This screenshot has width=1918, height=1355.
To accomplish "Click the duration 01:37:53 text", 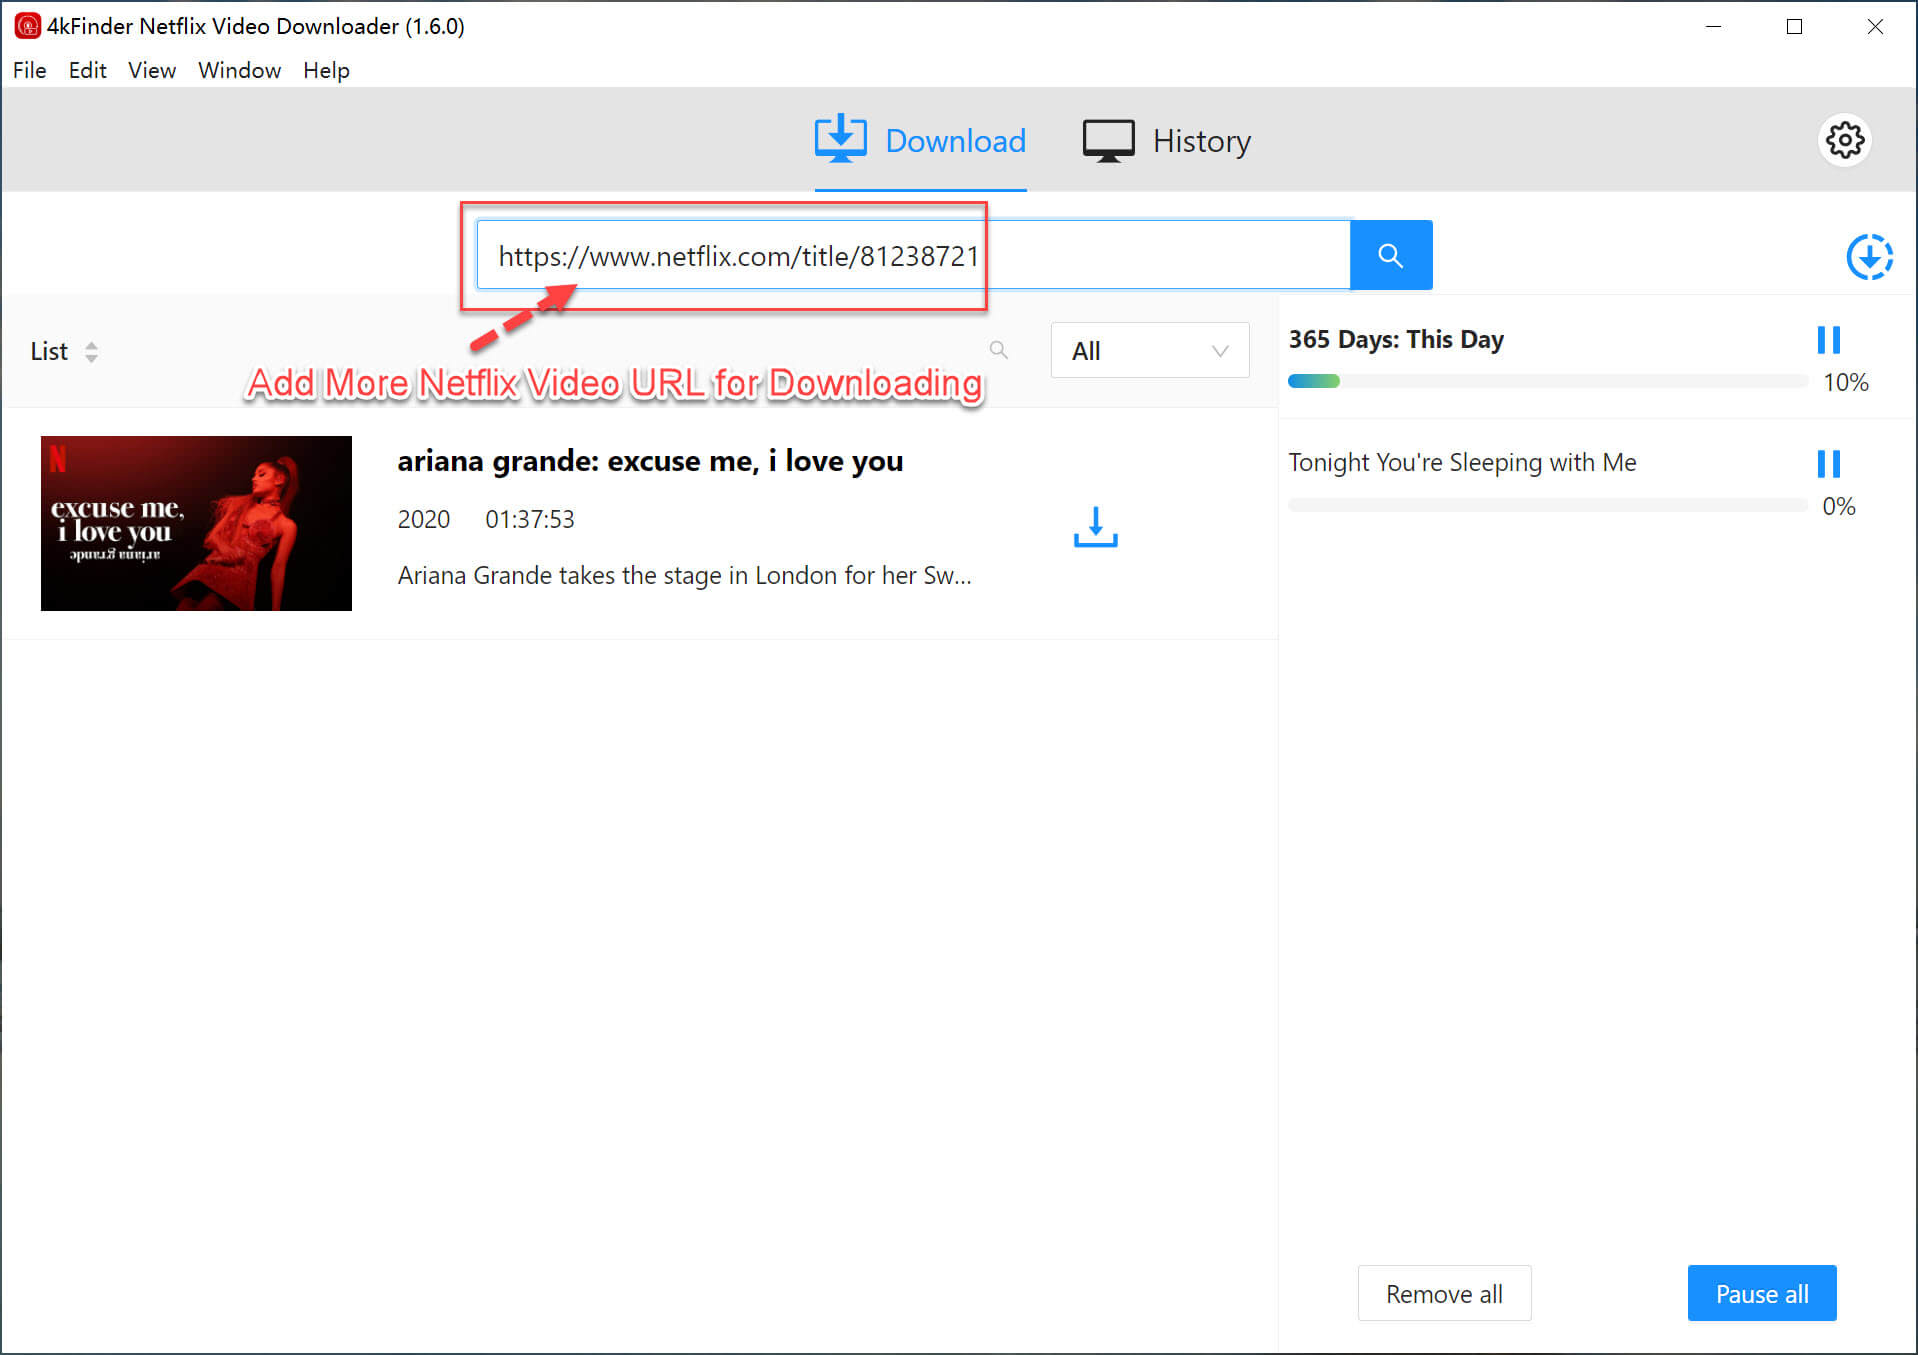I will click(530, 519).
